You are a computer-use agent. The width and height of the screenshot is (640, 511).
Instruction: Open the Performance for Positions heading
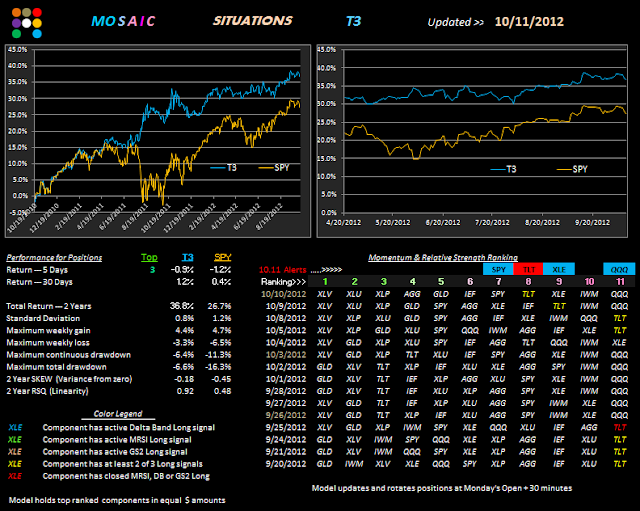[x=54, y=258]
